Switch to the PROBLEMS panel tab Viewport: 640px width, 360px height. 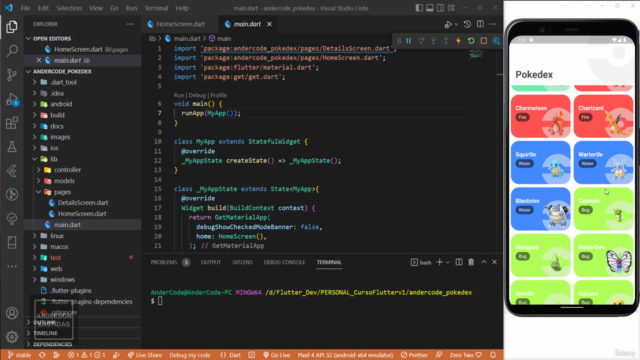164,262
